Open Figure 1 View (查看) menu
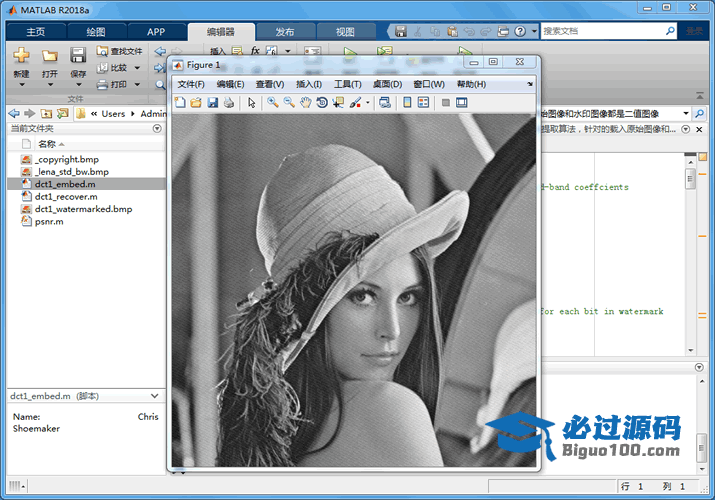715x500 pixels. (270, 84)
